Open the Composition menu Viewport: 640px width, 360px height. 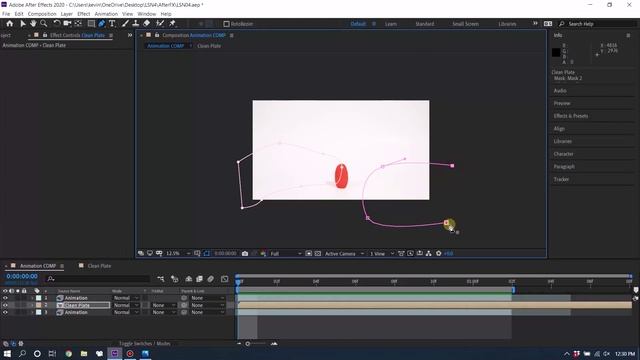(42, 14)
